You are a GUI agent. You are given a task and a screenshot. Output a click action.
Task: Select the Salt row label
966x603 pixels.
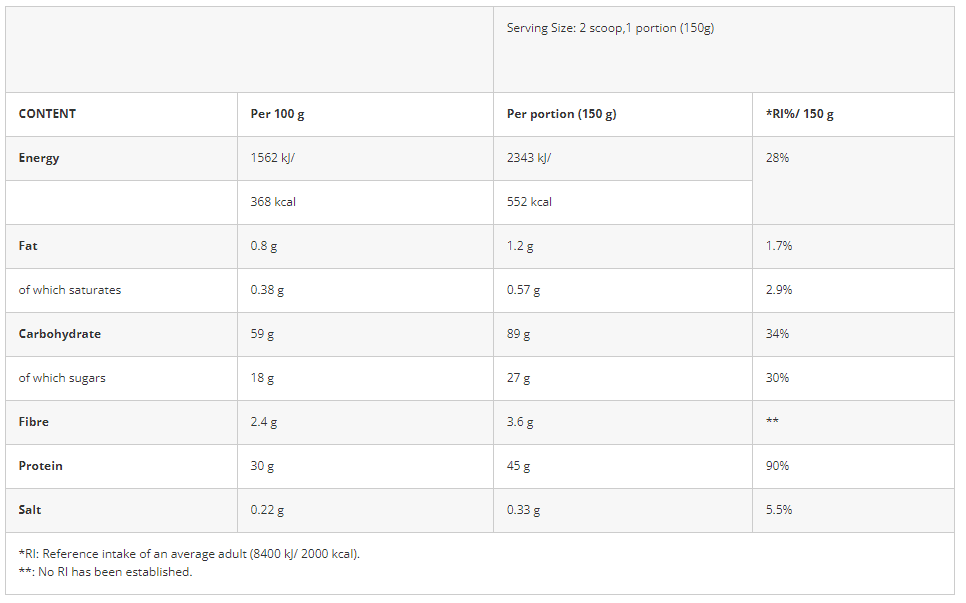tap(30, 510)
